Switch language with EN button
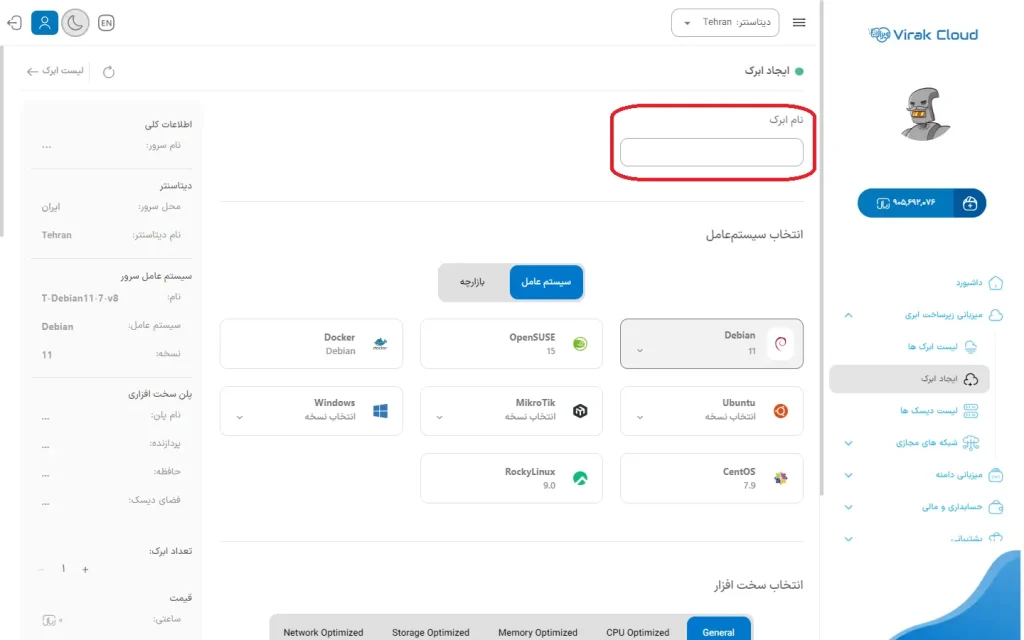Image resolution: width=1024 pixels, height=640 pixels. (x=106, y=22)
